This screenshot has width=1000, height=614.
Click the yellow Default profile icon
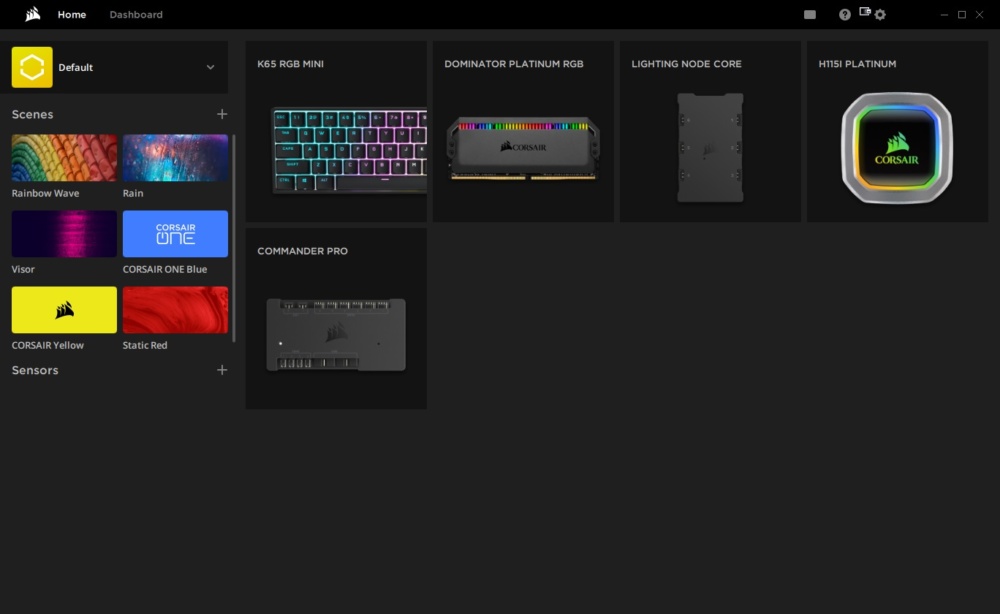(x=32, y=67)
